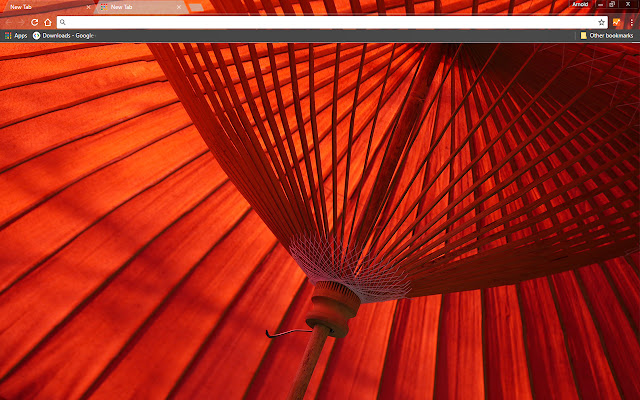Open the Chrome three-dot menu
Viewport: 640px width, 400px height.
[x=631, y=22]
